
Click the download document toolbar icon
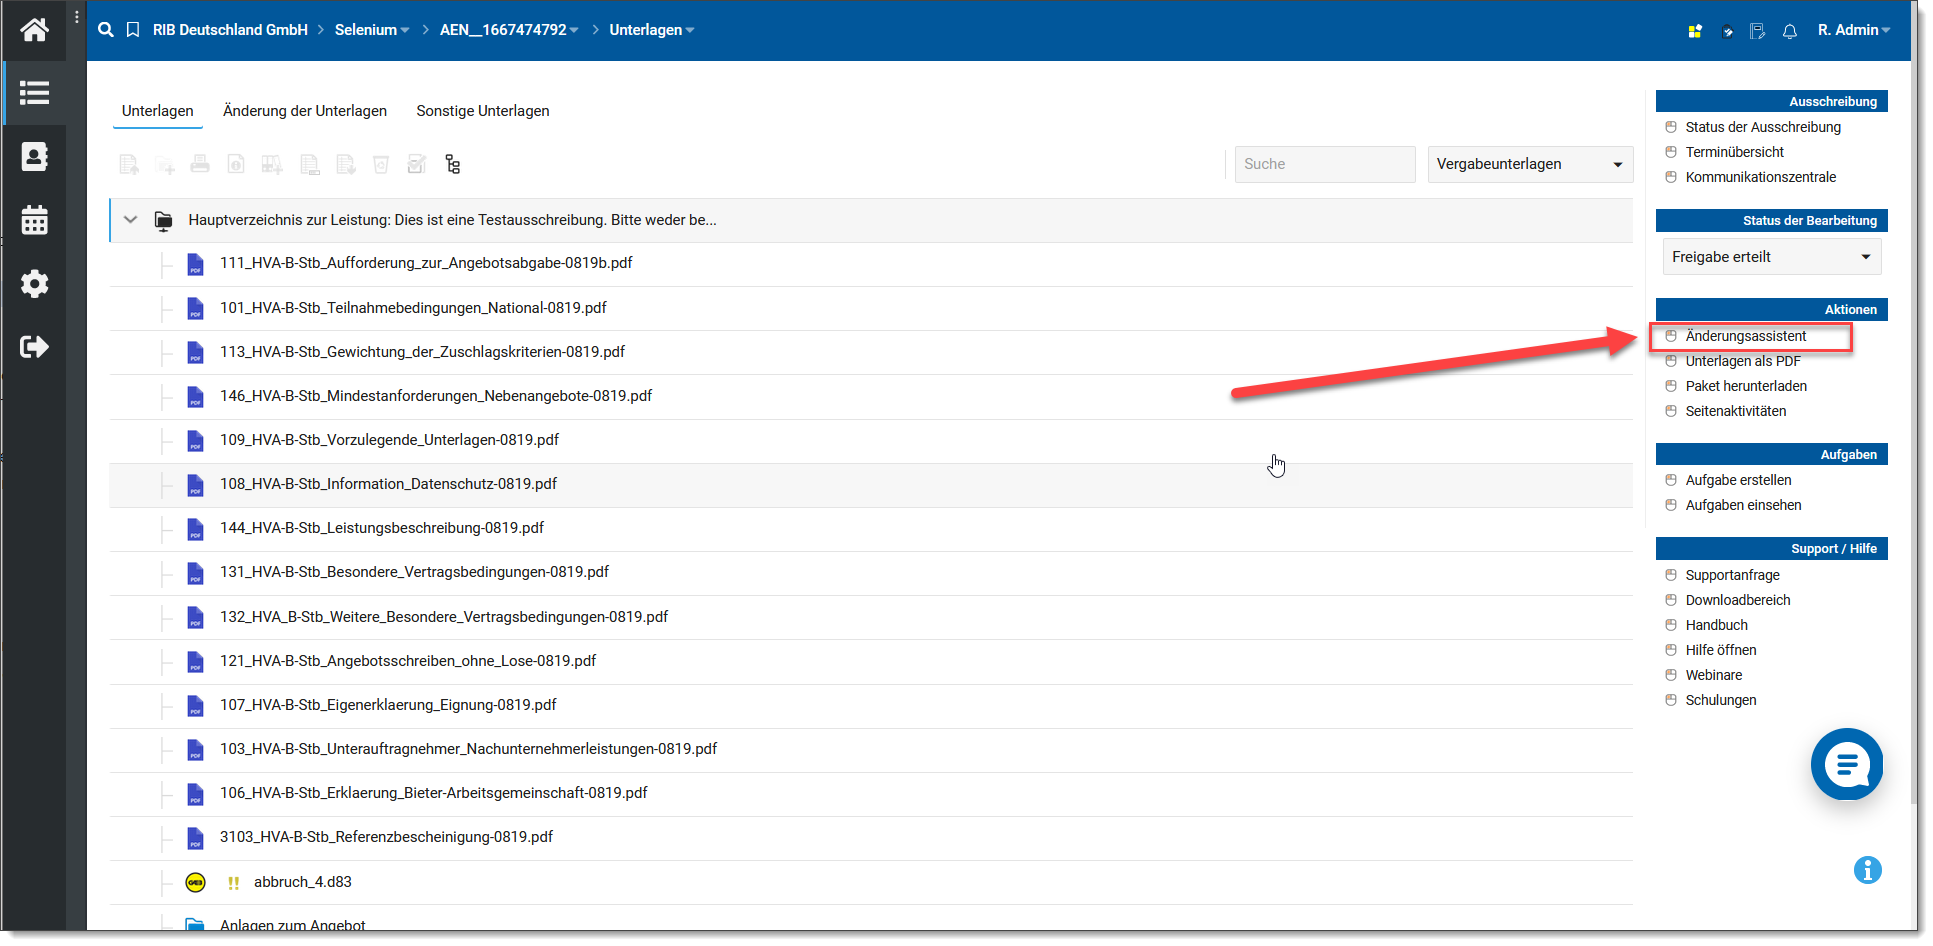[346, 164]
